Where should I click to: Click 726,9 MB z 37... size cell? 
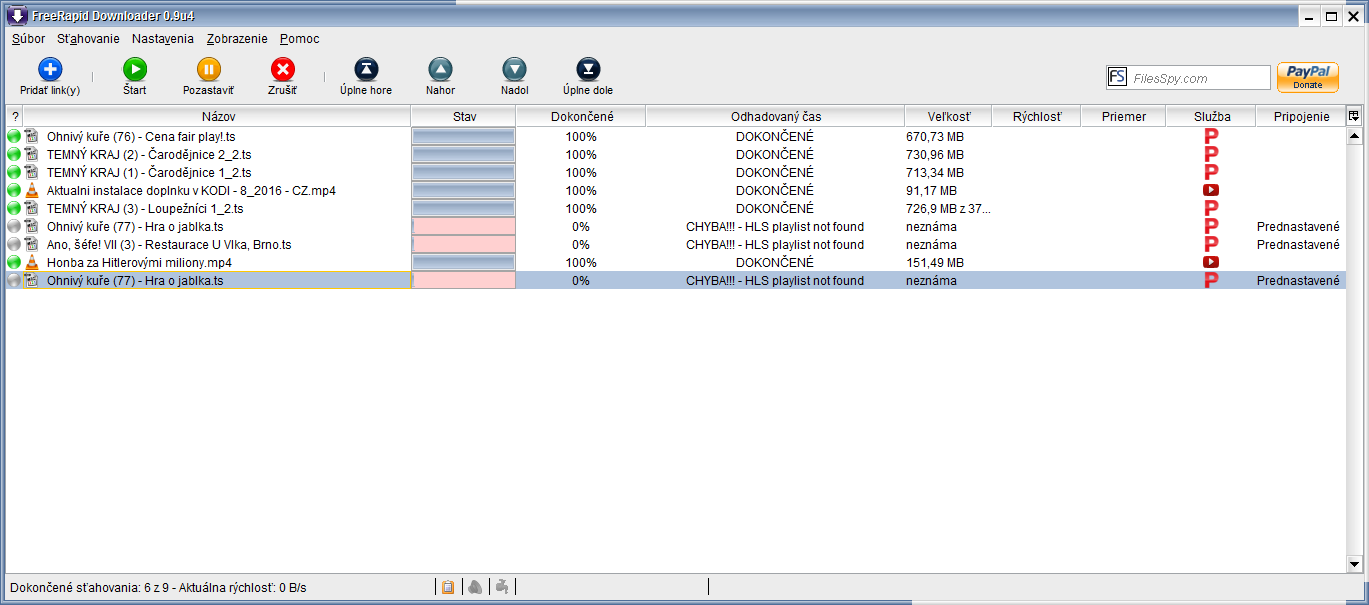tap(948, 208)
